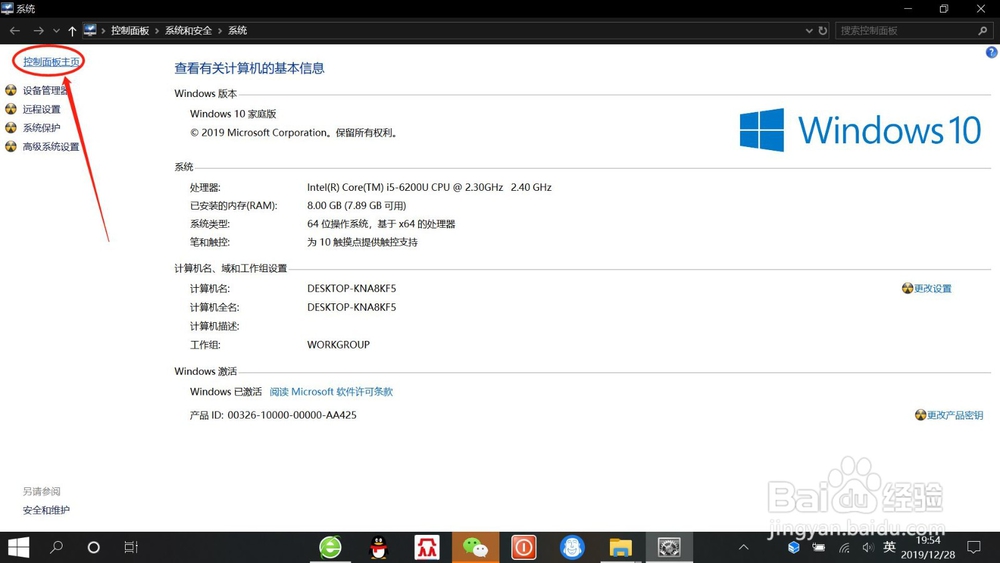The image size is (1000, 563).
Task: Open the blue help question mark
Action: tap(992, 52)
